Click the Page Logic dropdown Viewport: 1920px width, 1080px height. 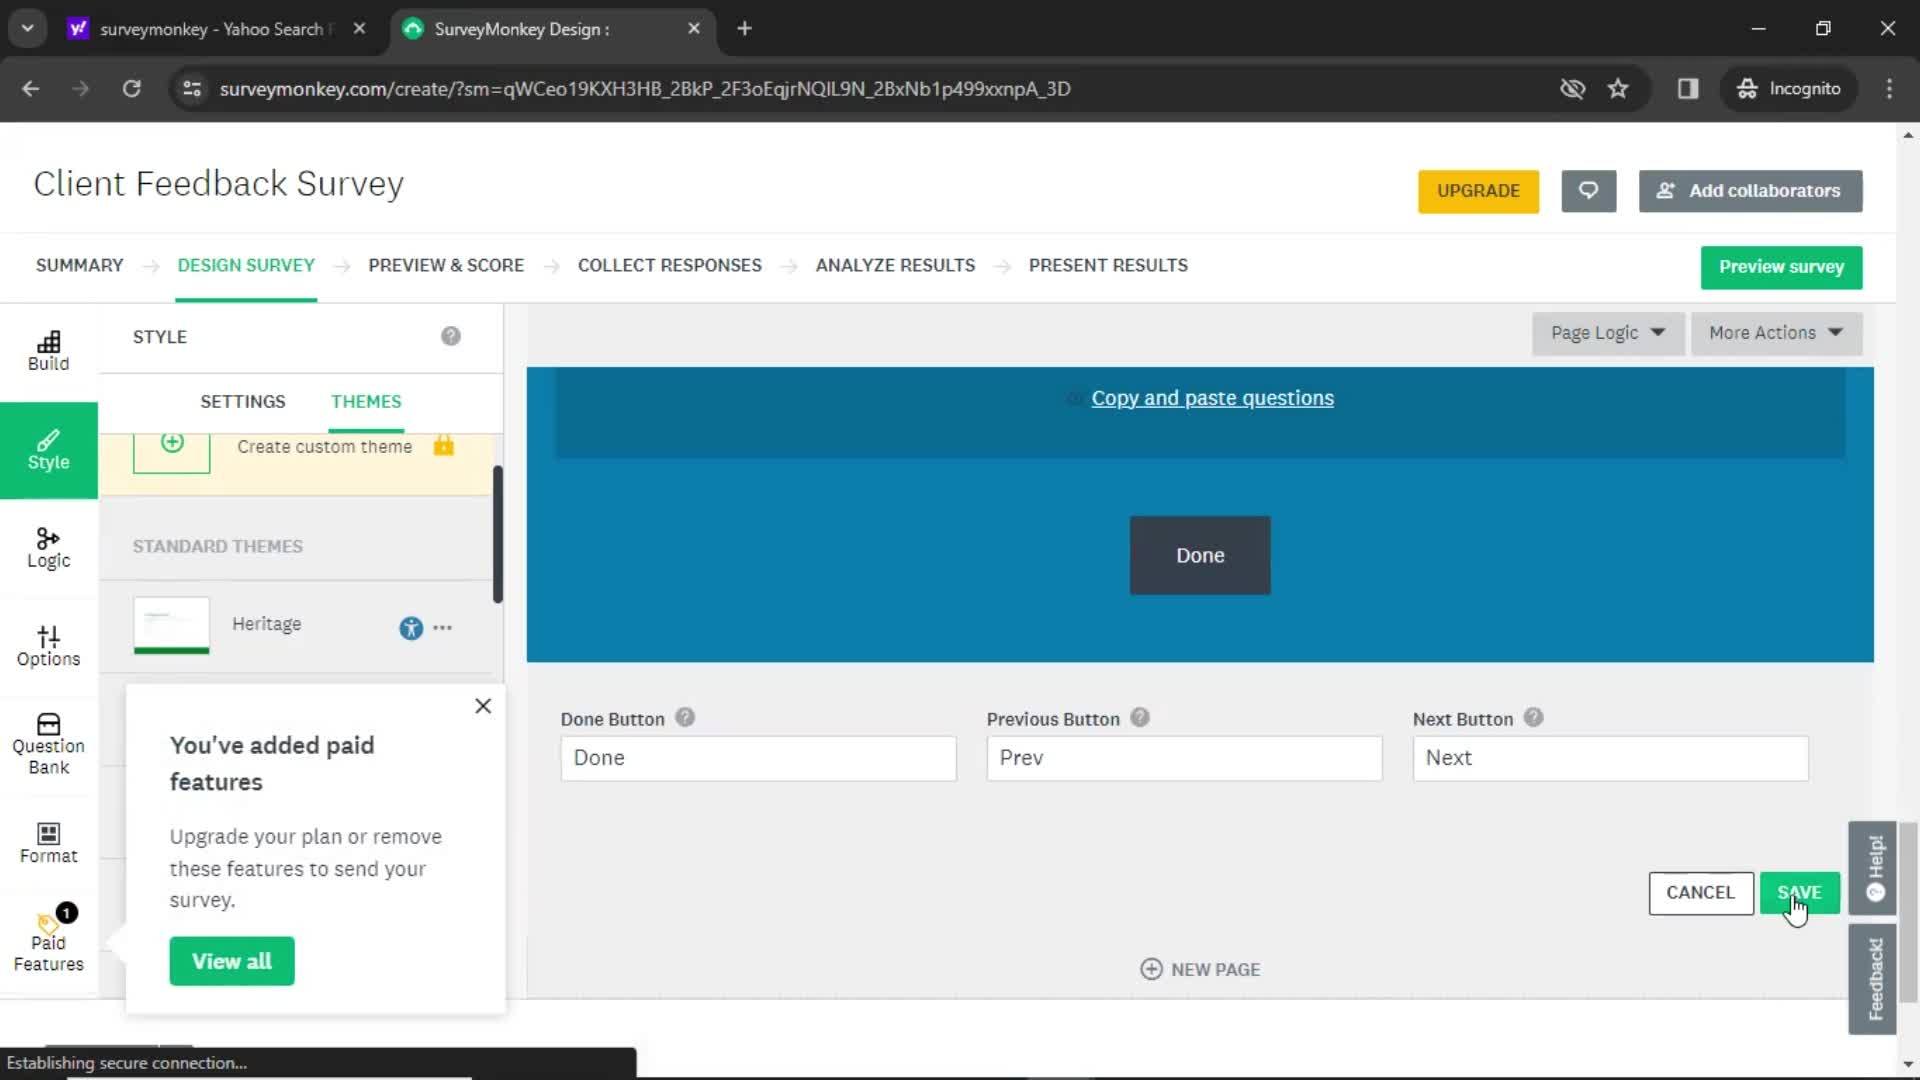point(1606,331)
